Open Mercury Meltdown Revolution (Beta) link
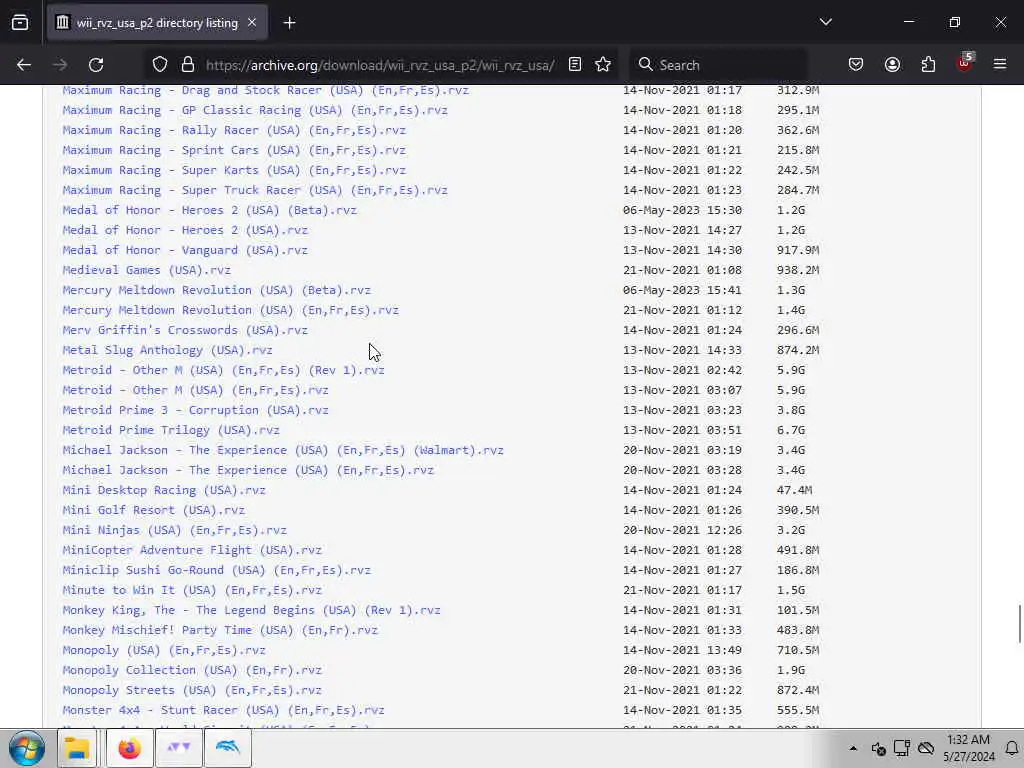This screenshot has height=768, width=1024. pos(216,290)
